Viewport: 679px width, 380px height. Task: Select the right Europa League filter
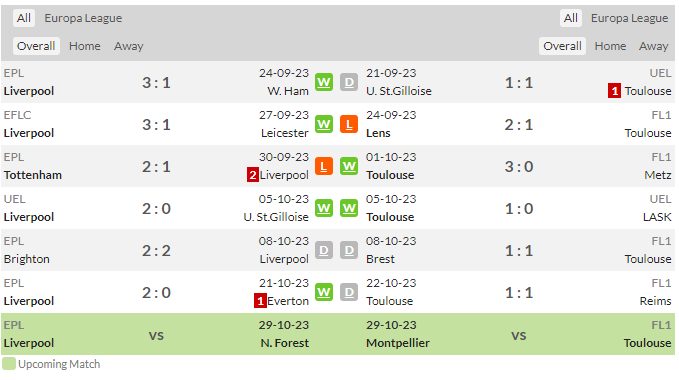tap(629, 18)
